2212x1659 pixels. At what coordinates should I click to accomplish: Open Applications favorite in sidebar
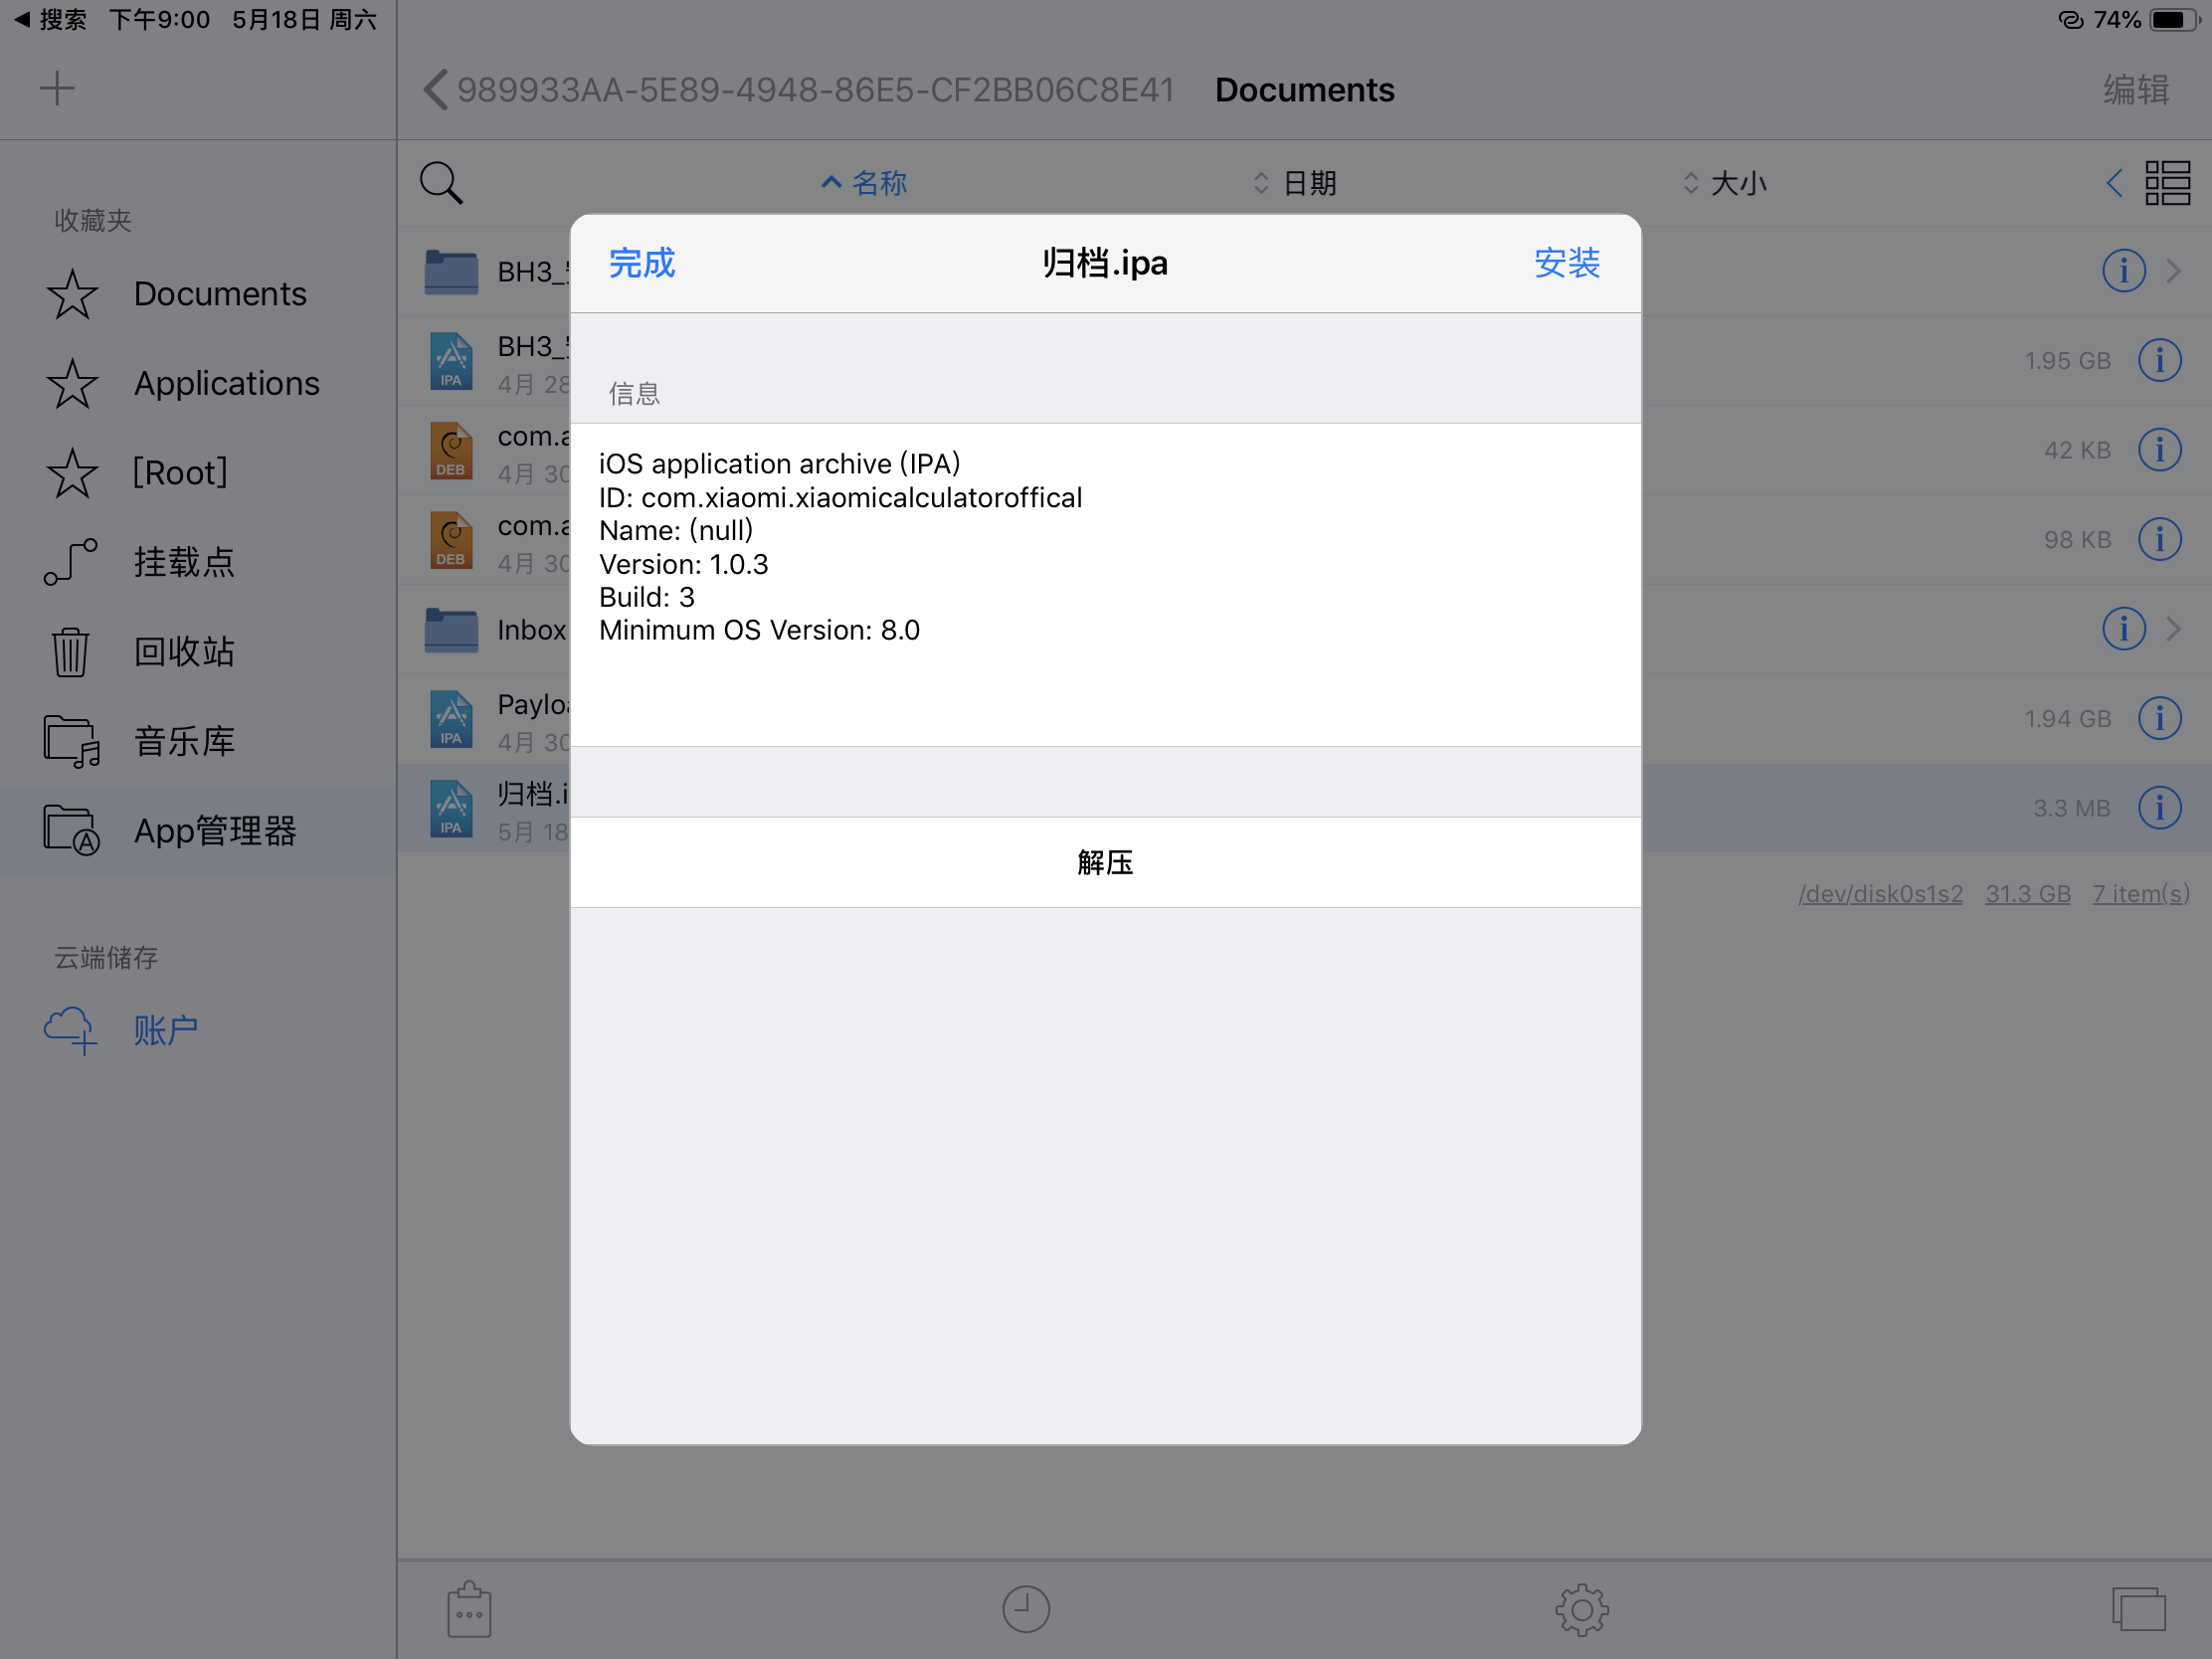click(226, 384)
